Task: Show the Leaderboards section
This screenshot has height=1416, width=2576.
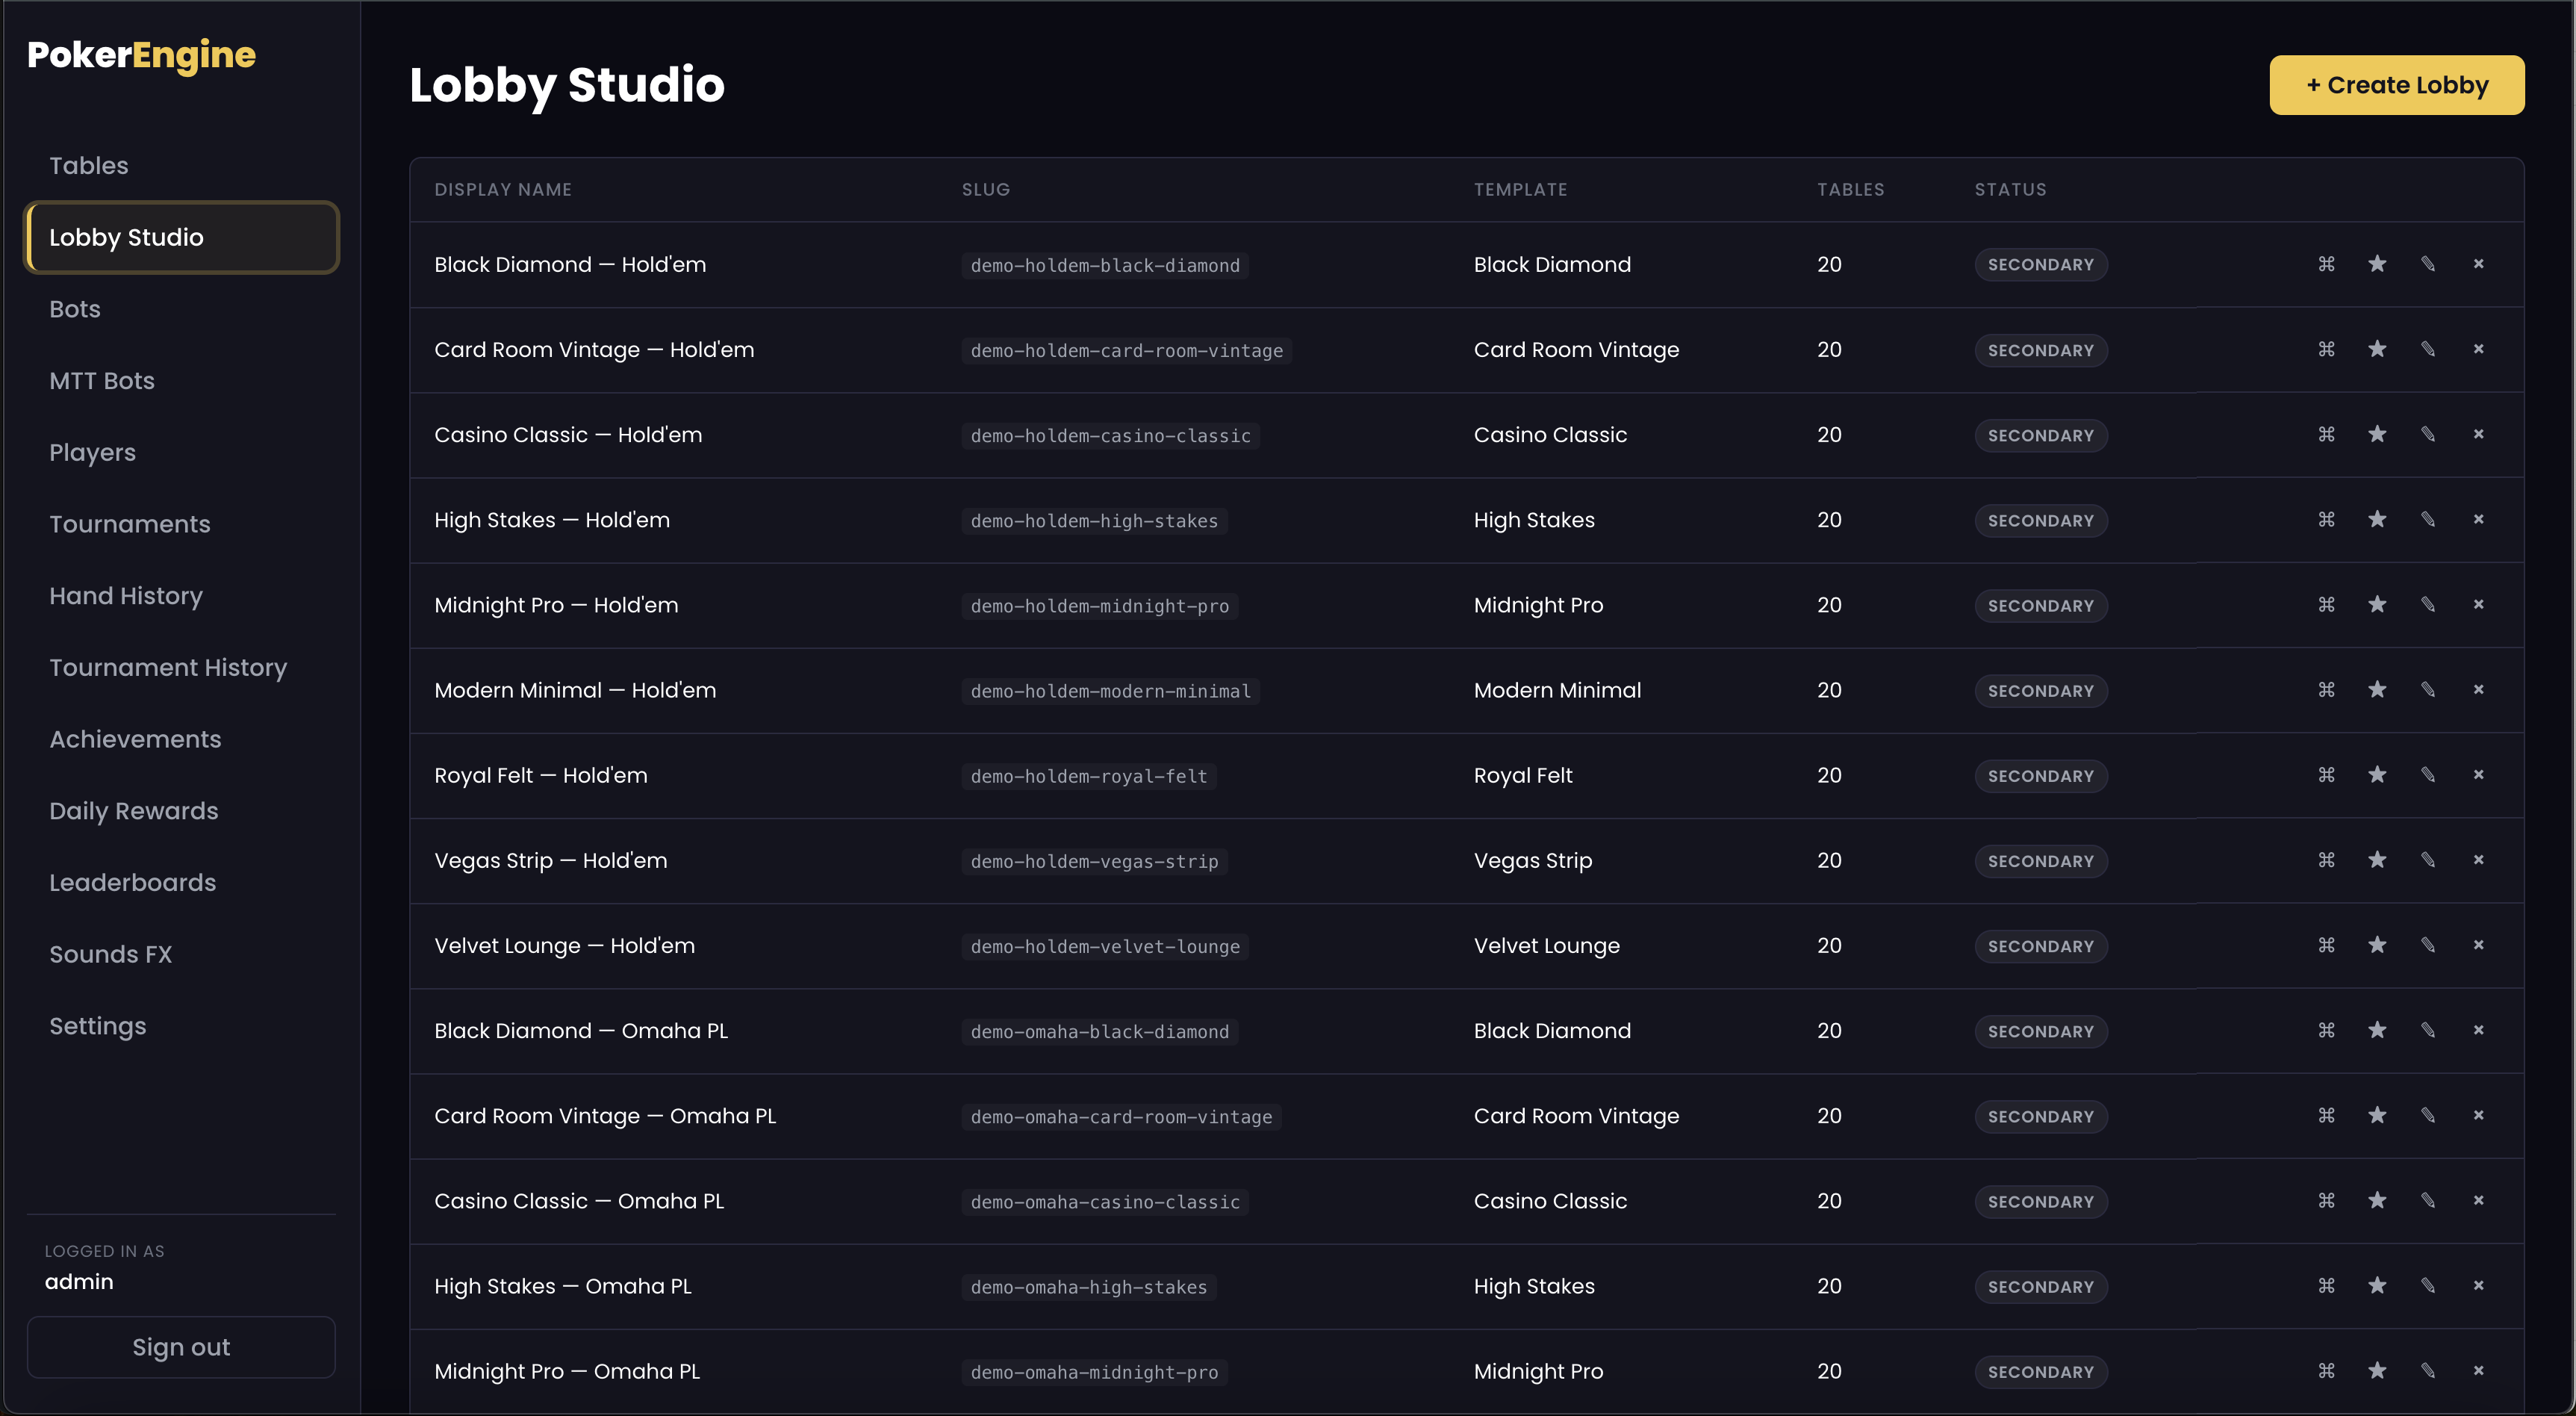Action: point(181,882)
